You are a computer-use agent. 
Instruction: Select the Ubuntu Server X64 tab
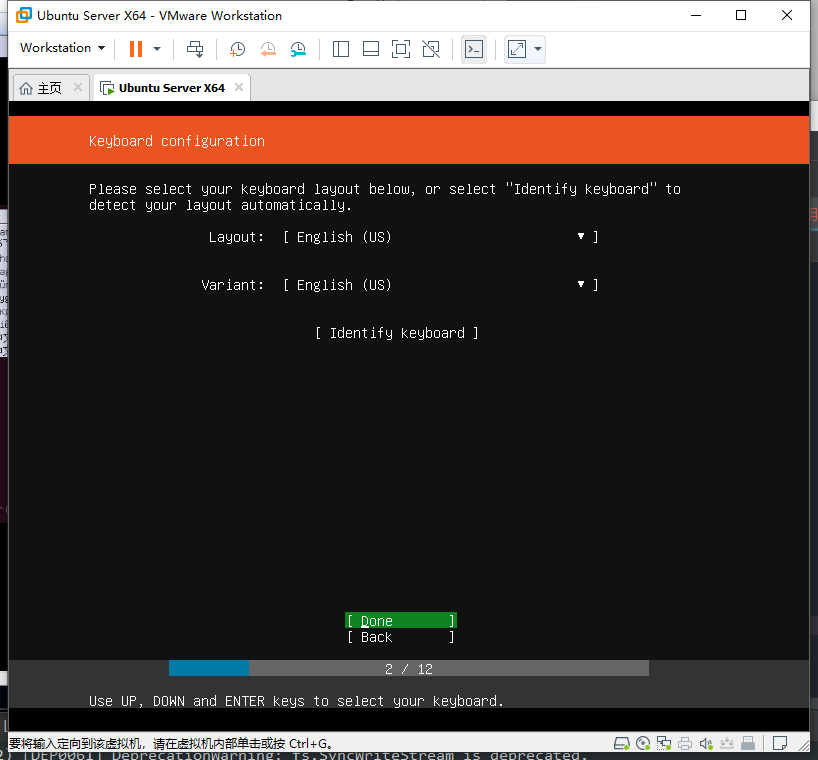pyautogui.click(x=163, y=88)
